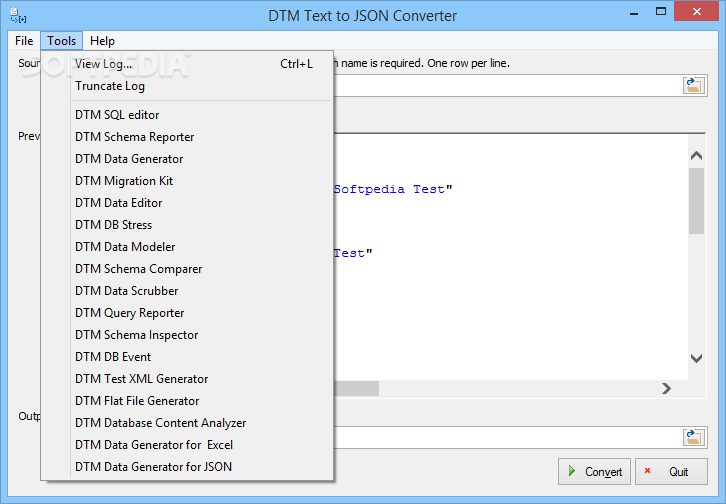Open the Help menu

pyautogui.click(x=102, y=41)
